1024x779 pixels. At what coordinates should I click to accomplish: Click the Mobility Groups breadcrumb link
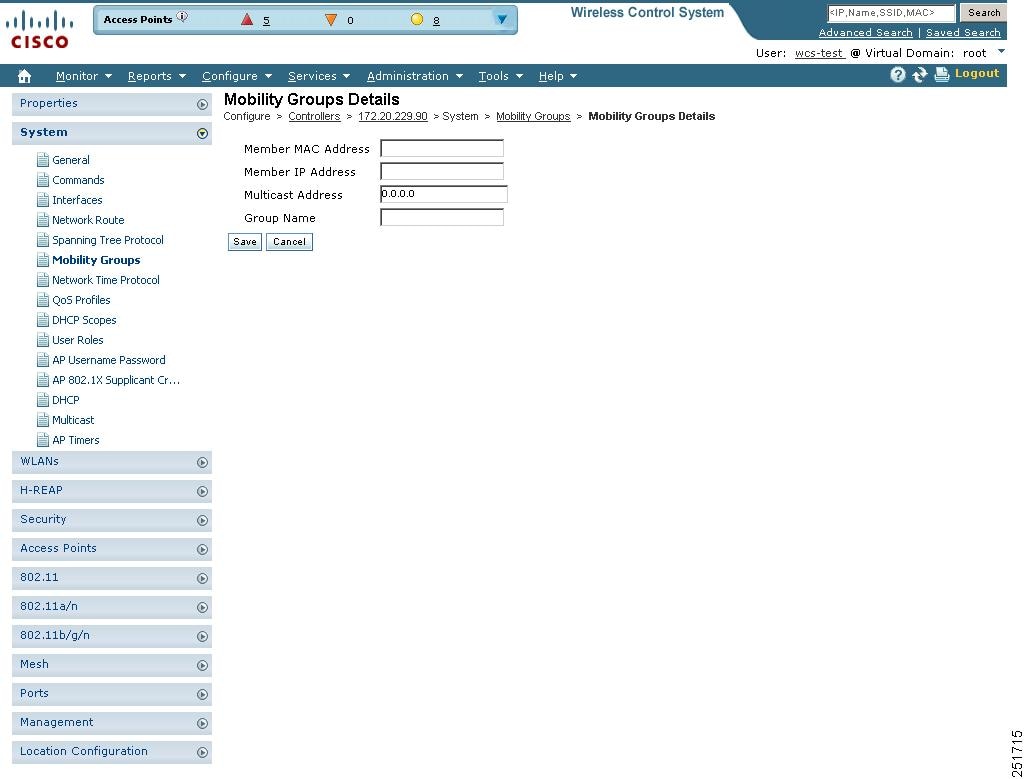533,116
